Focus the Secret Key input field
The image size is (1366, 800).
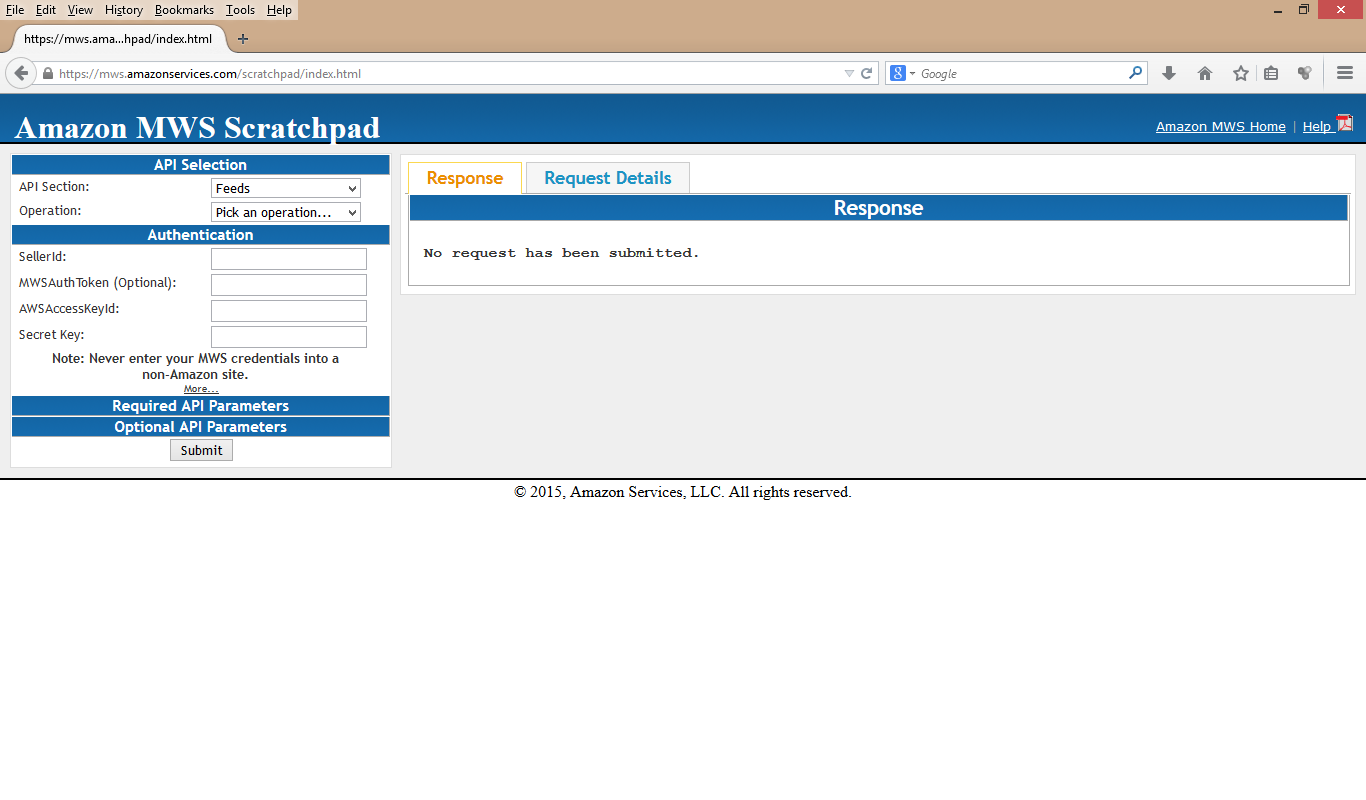(x=289, y=337)
